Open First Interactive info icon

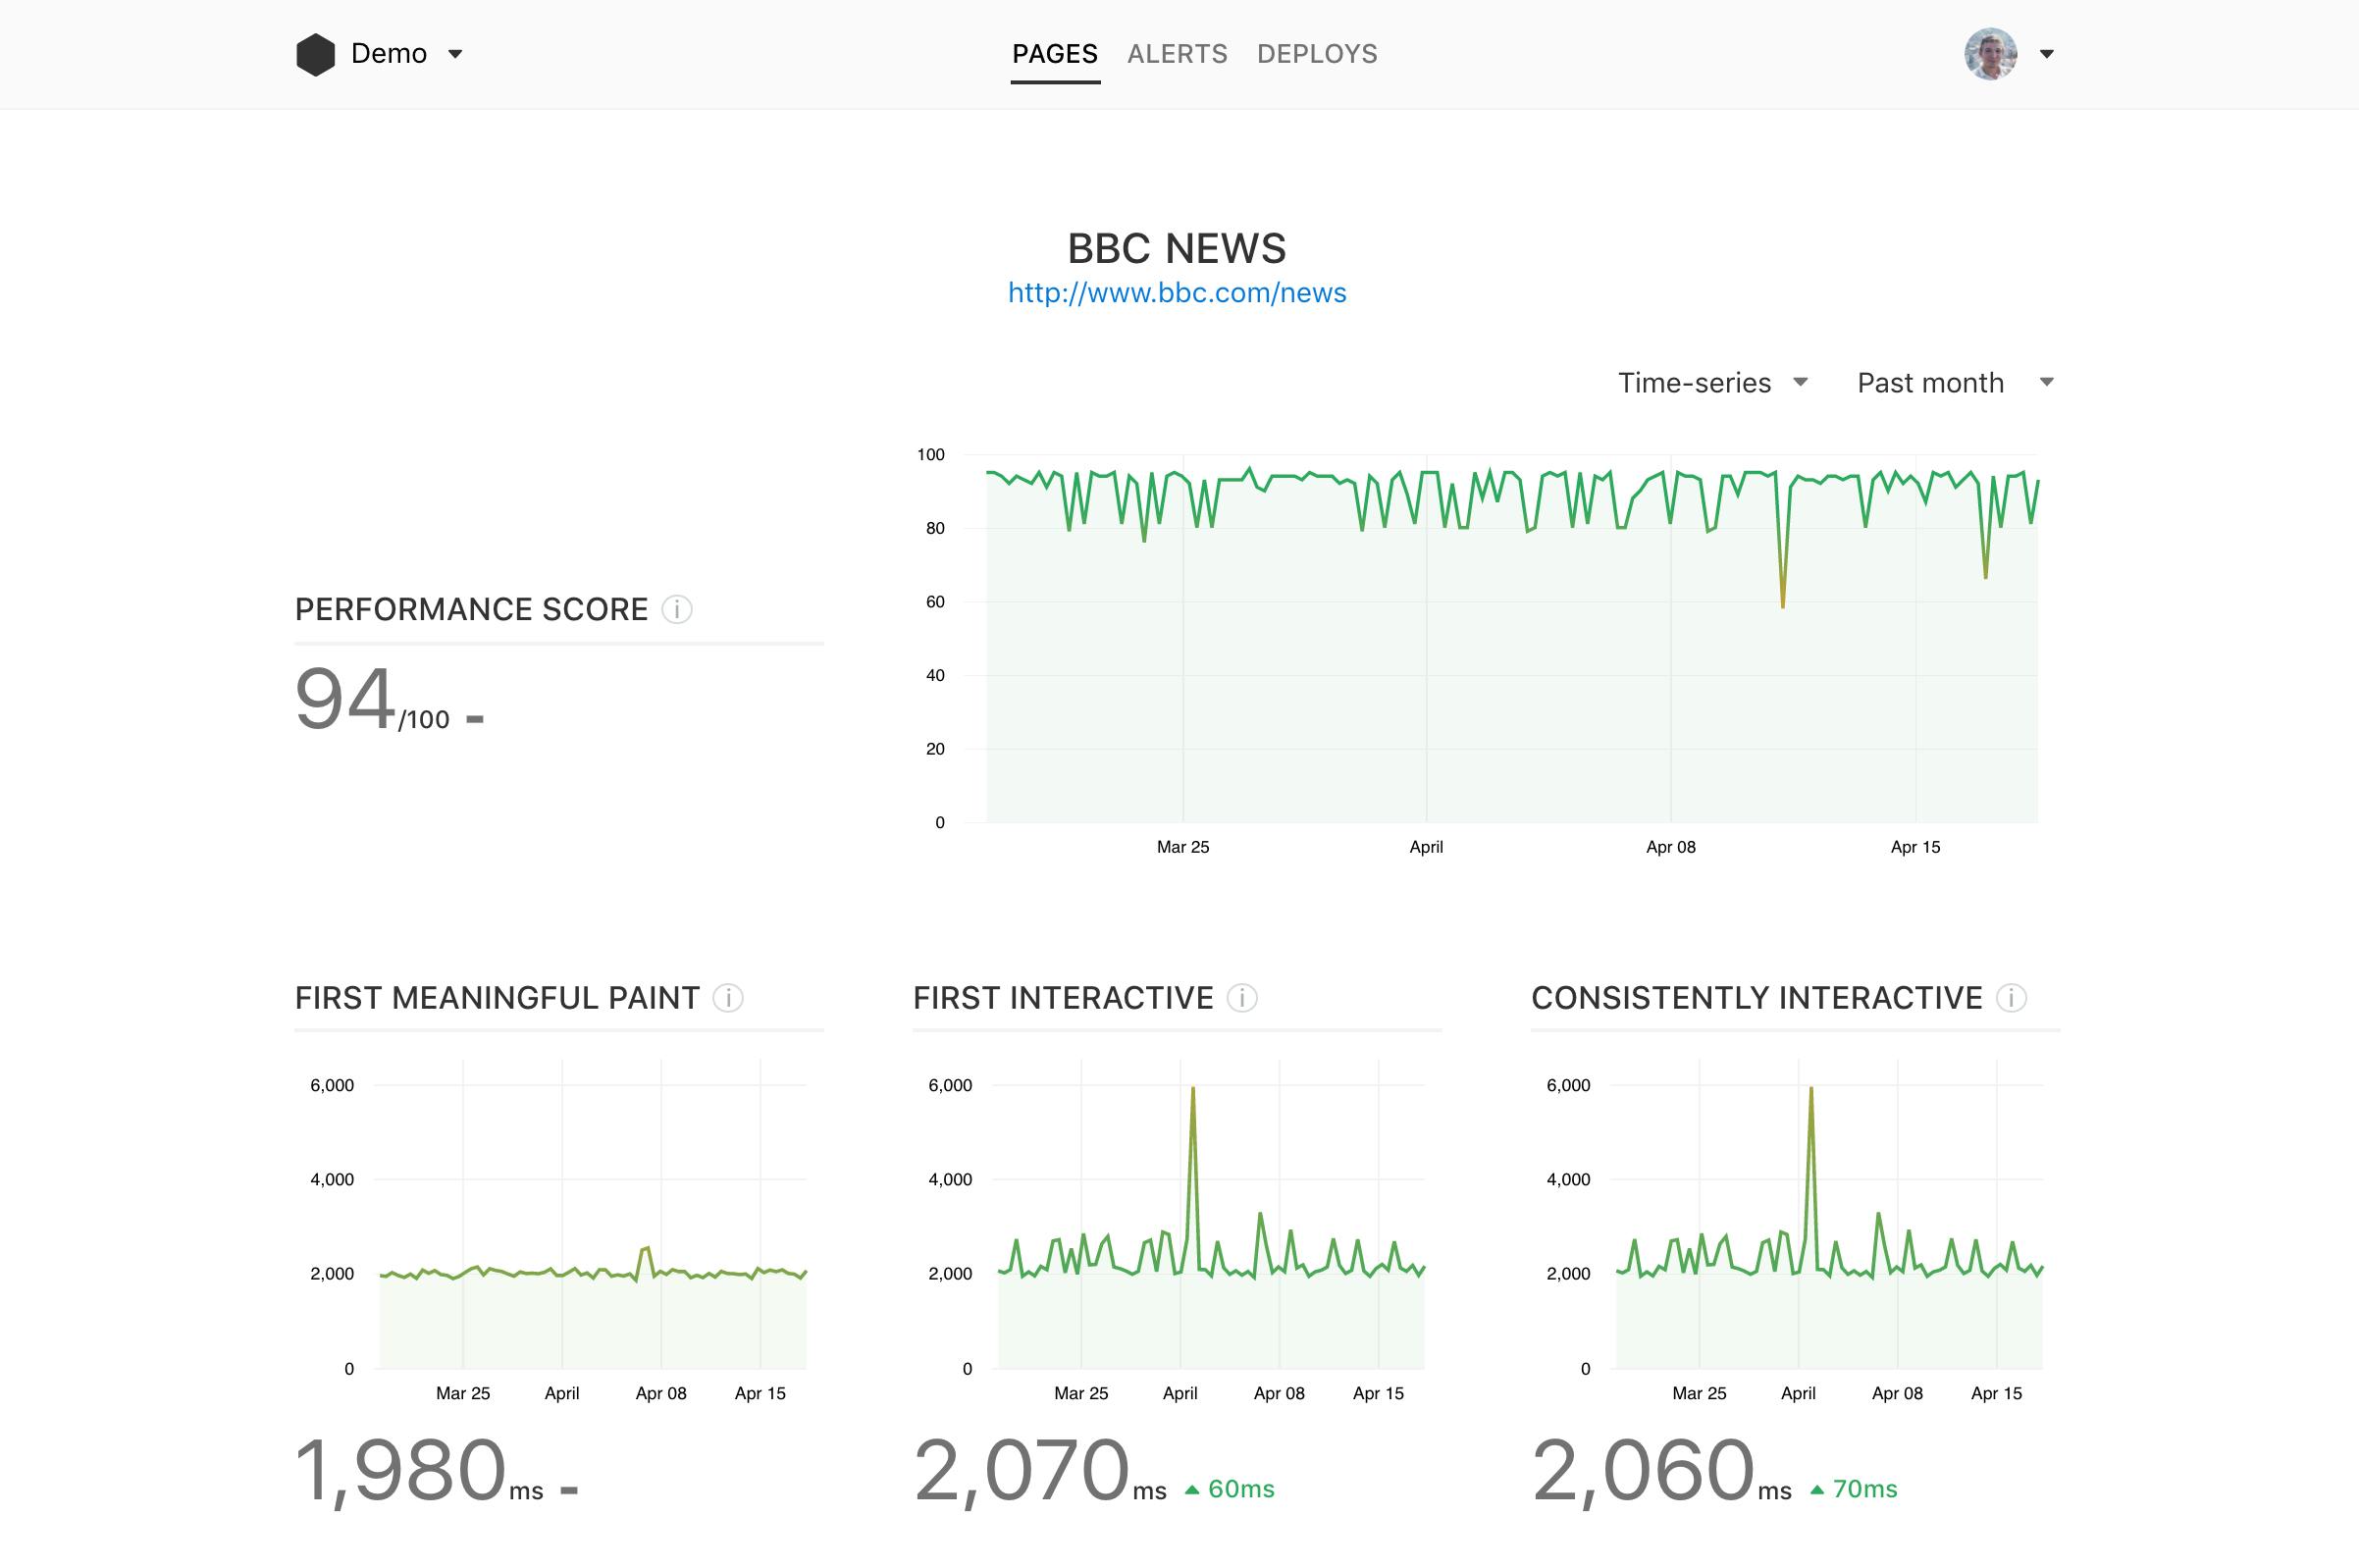(x=1242, y=998)
